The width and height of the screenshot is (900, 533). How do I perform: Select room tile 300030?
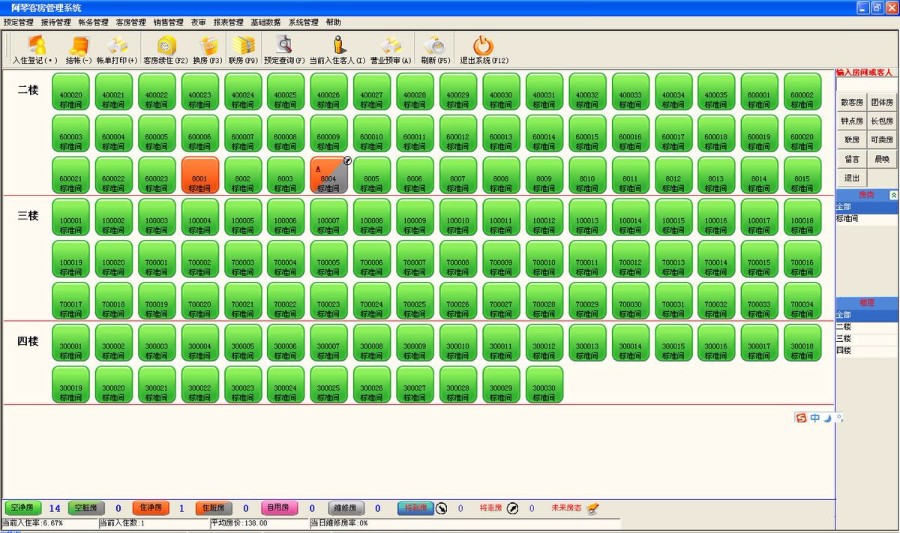544,384
